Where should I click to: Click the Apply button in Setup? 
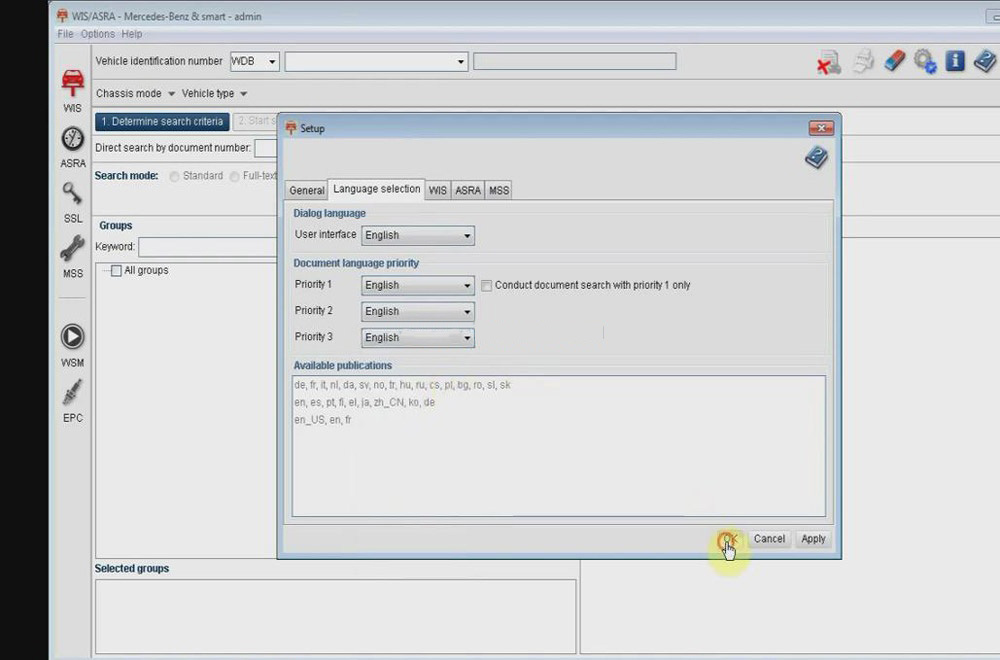click(x=813, y=539)
